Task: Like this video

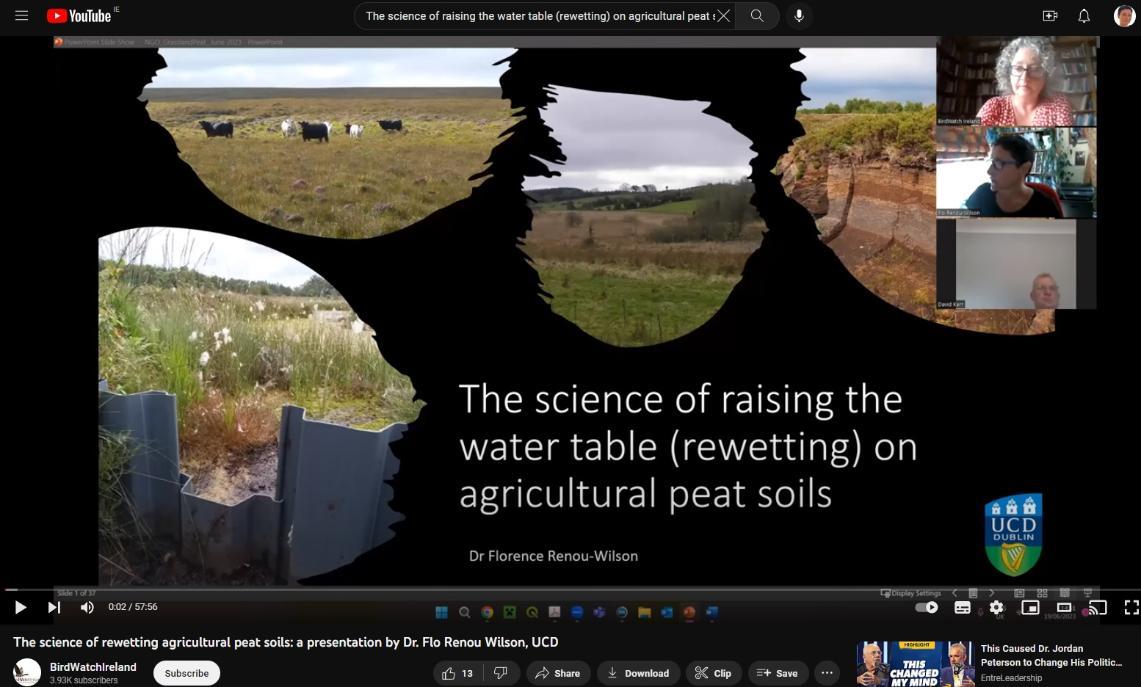Action: coord(458,673)
